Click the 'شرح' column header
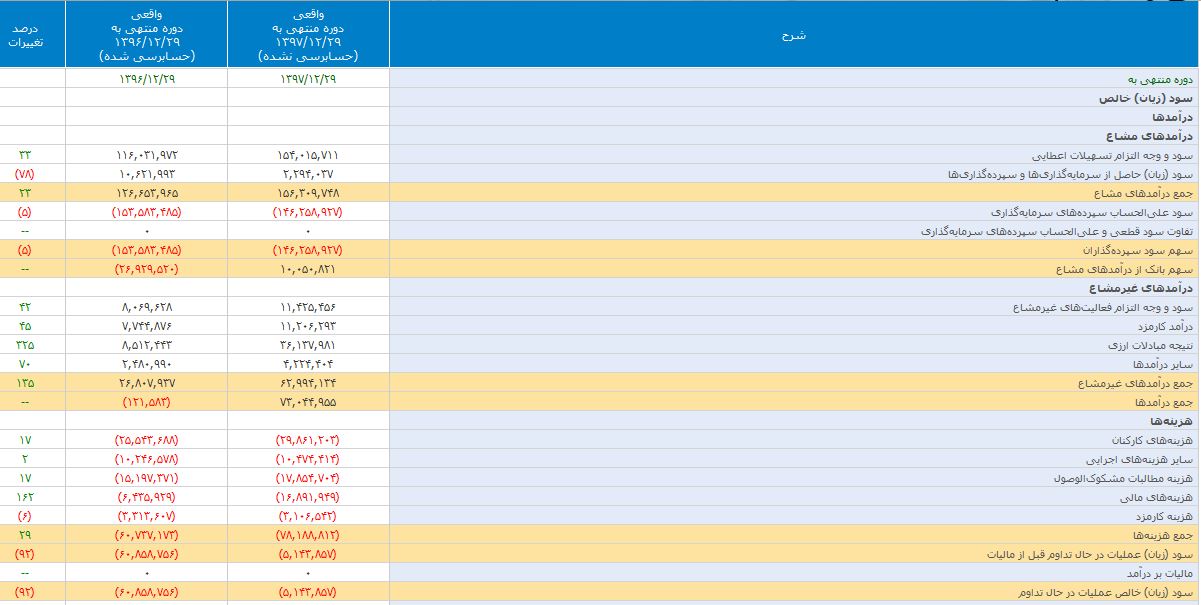 coord(793,35)
